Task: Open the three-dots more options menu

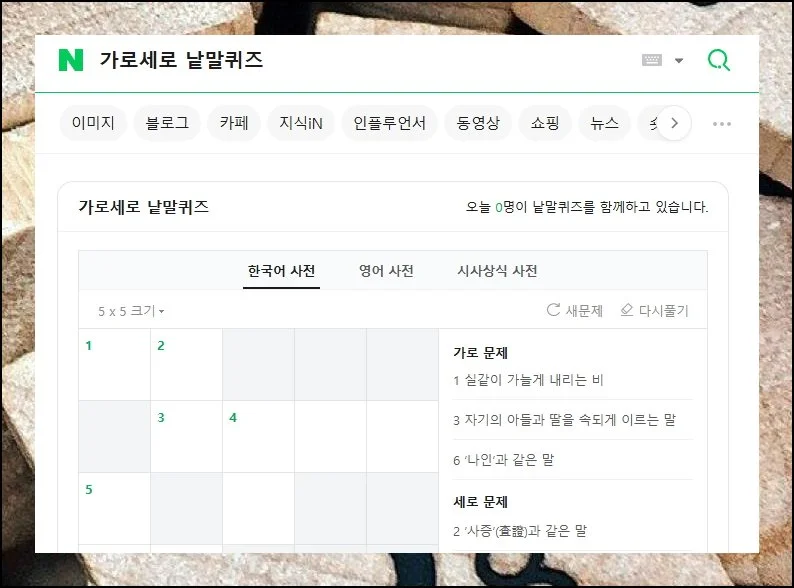Action: [722, 124]
